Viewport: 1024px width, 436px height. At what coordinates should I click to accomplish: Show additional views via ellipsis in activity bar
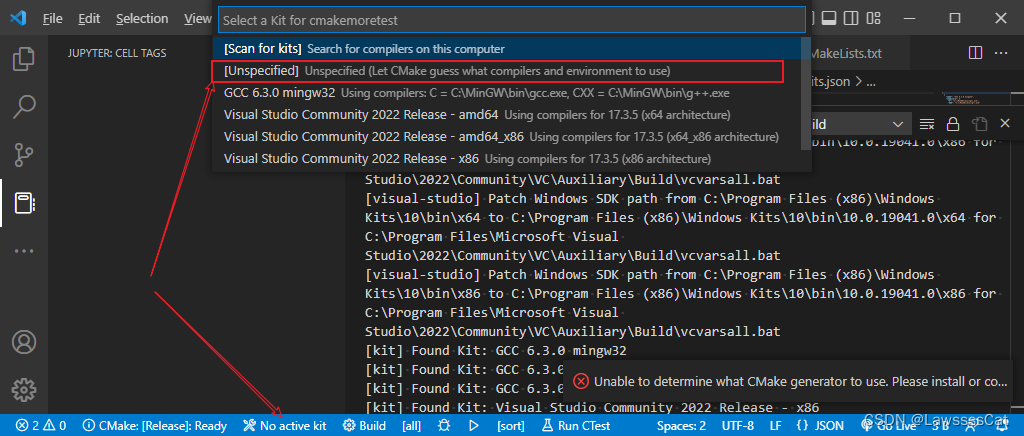(24, 251)
